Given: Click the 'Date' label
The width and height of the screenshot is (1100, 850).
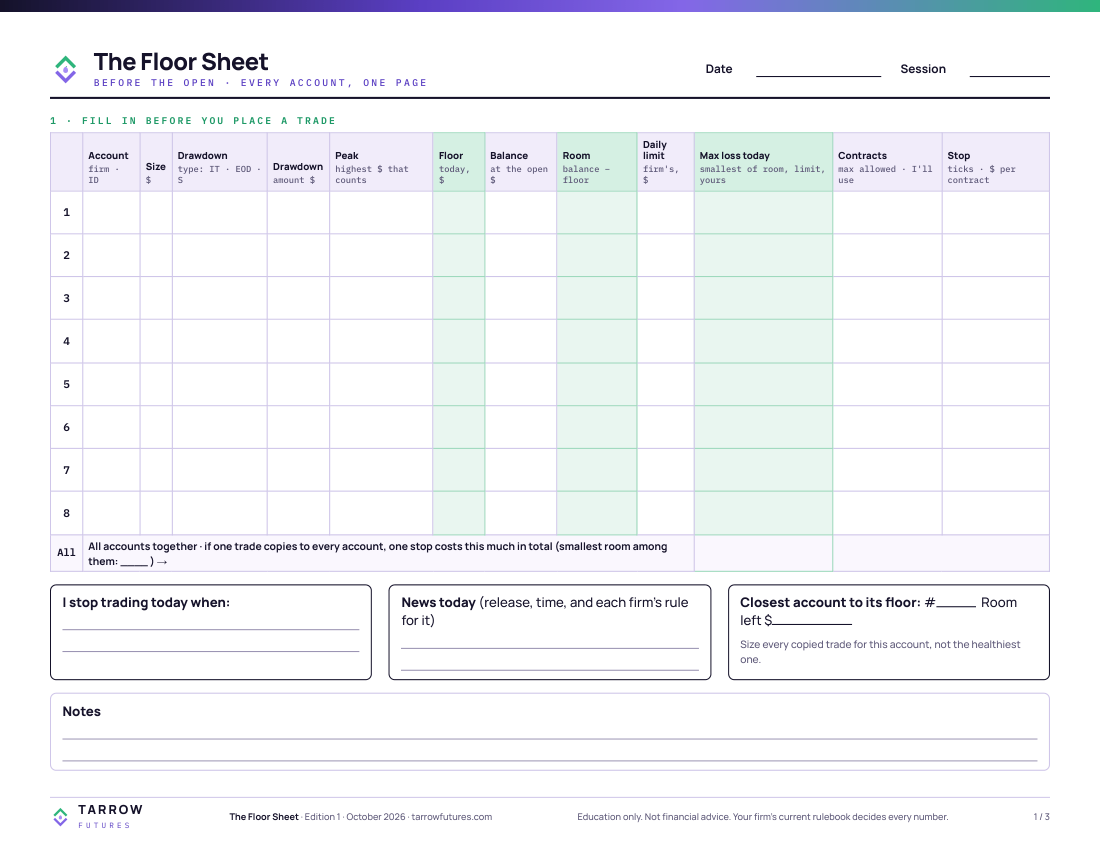Looking at the screenshot, I should tap(719, 69).
